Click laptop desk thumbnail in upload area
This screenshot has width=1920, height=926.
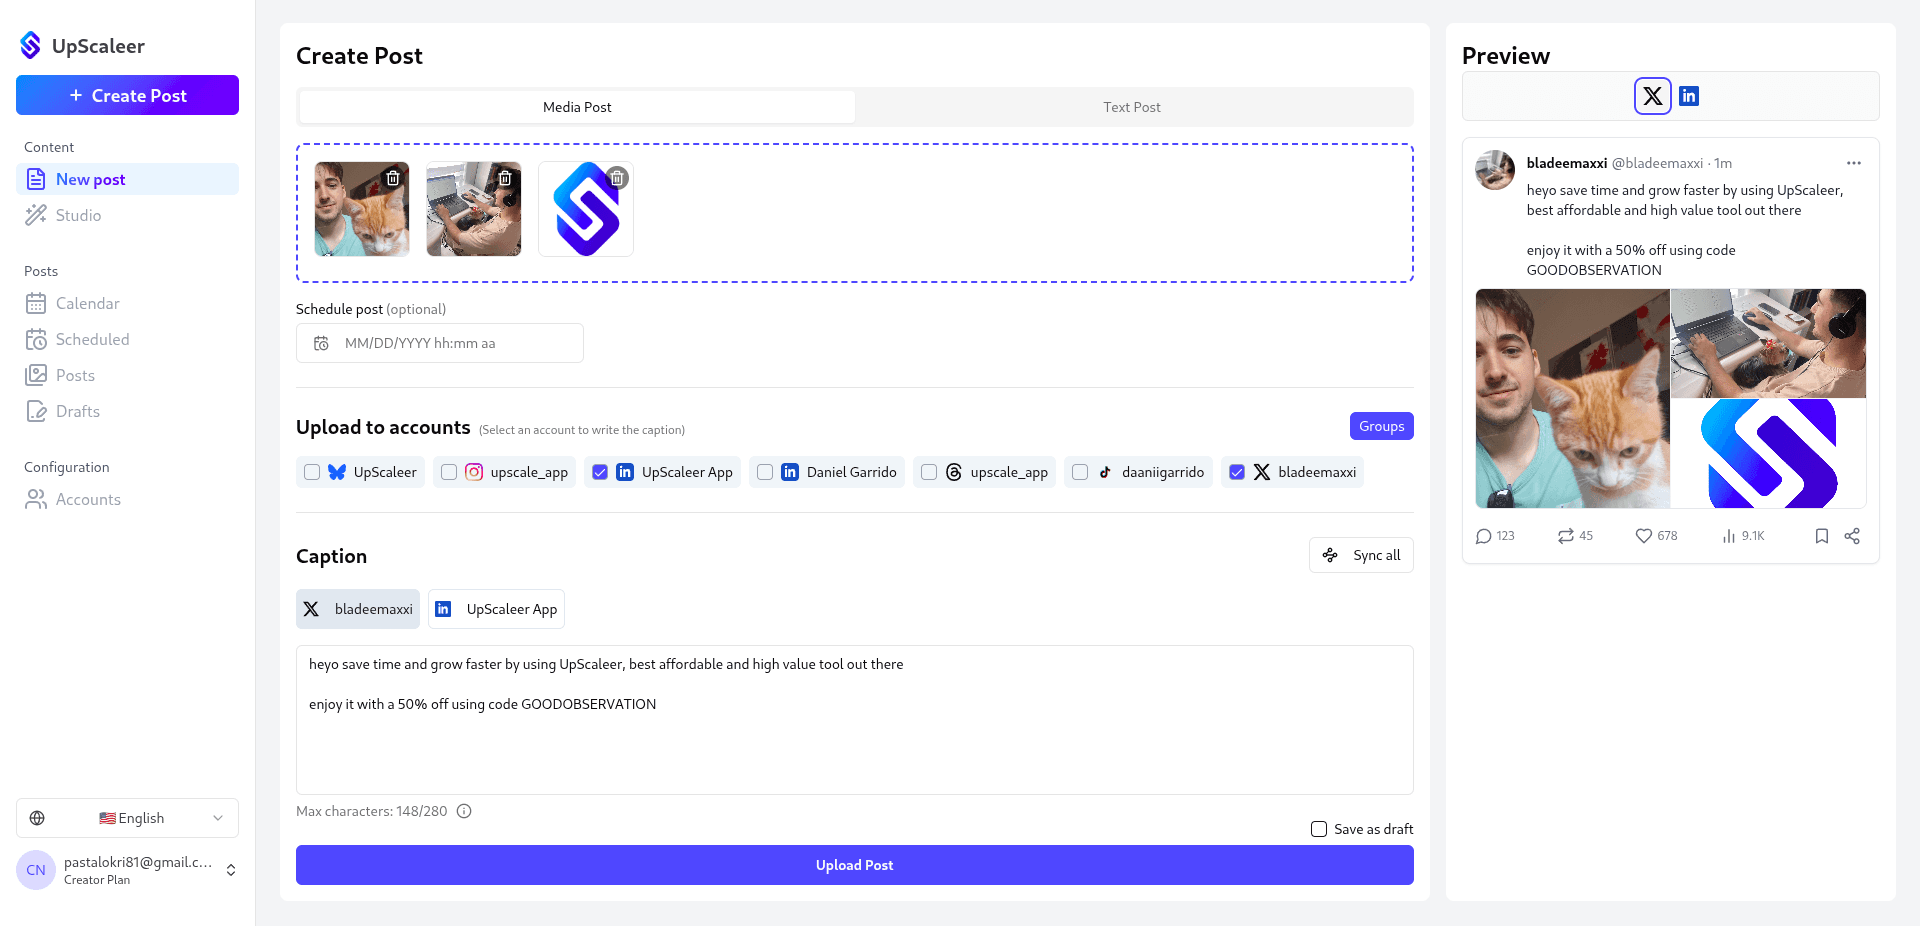[x=474, y=209]
